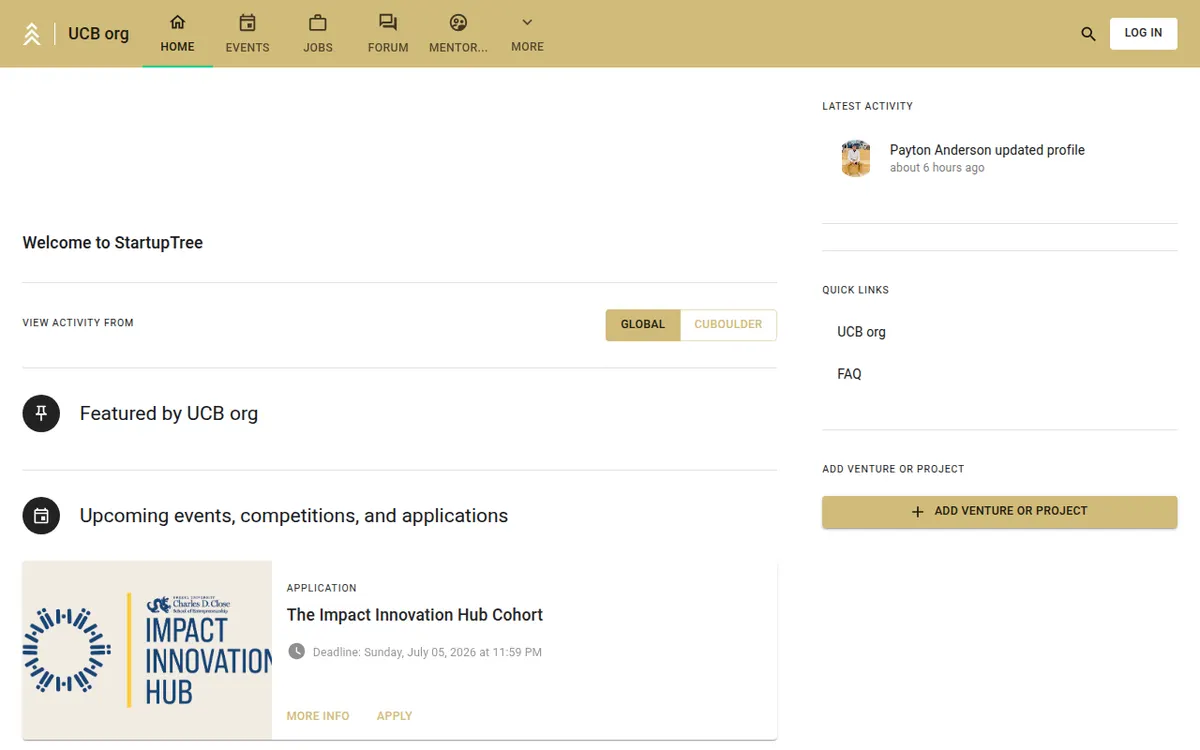
Task: Click the Welcome to StartupTree heading
Action: point(113,243)
